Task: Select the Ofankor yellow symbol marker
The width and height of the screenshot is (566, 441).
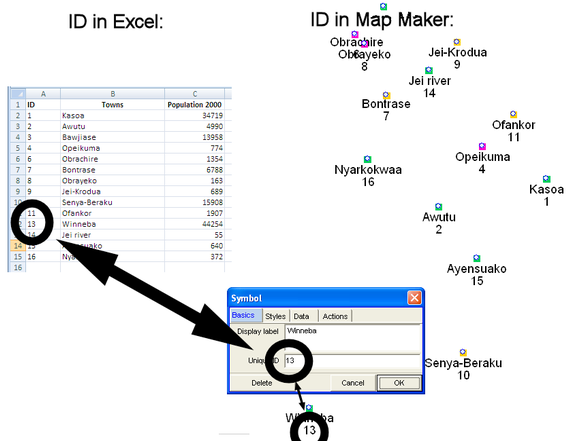Action: [513, 114]
